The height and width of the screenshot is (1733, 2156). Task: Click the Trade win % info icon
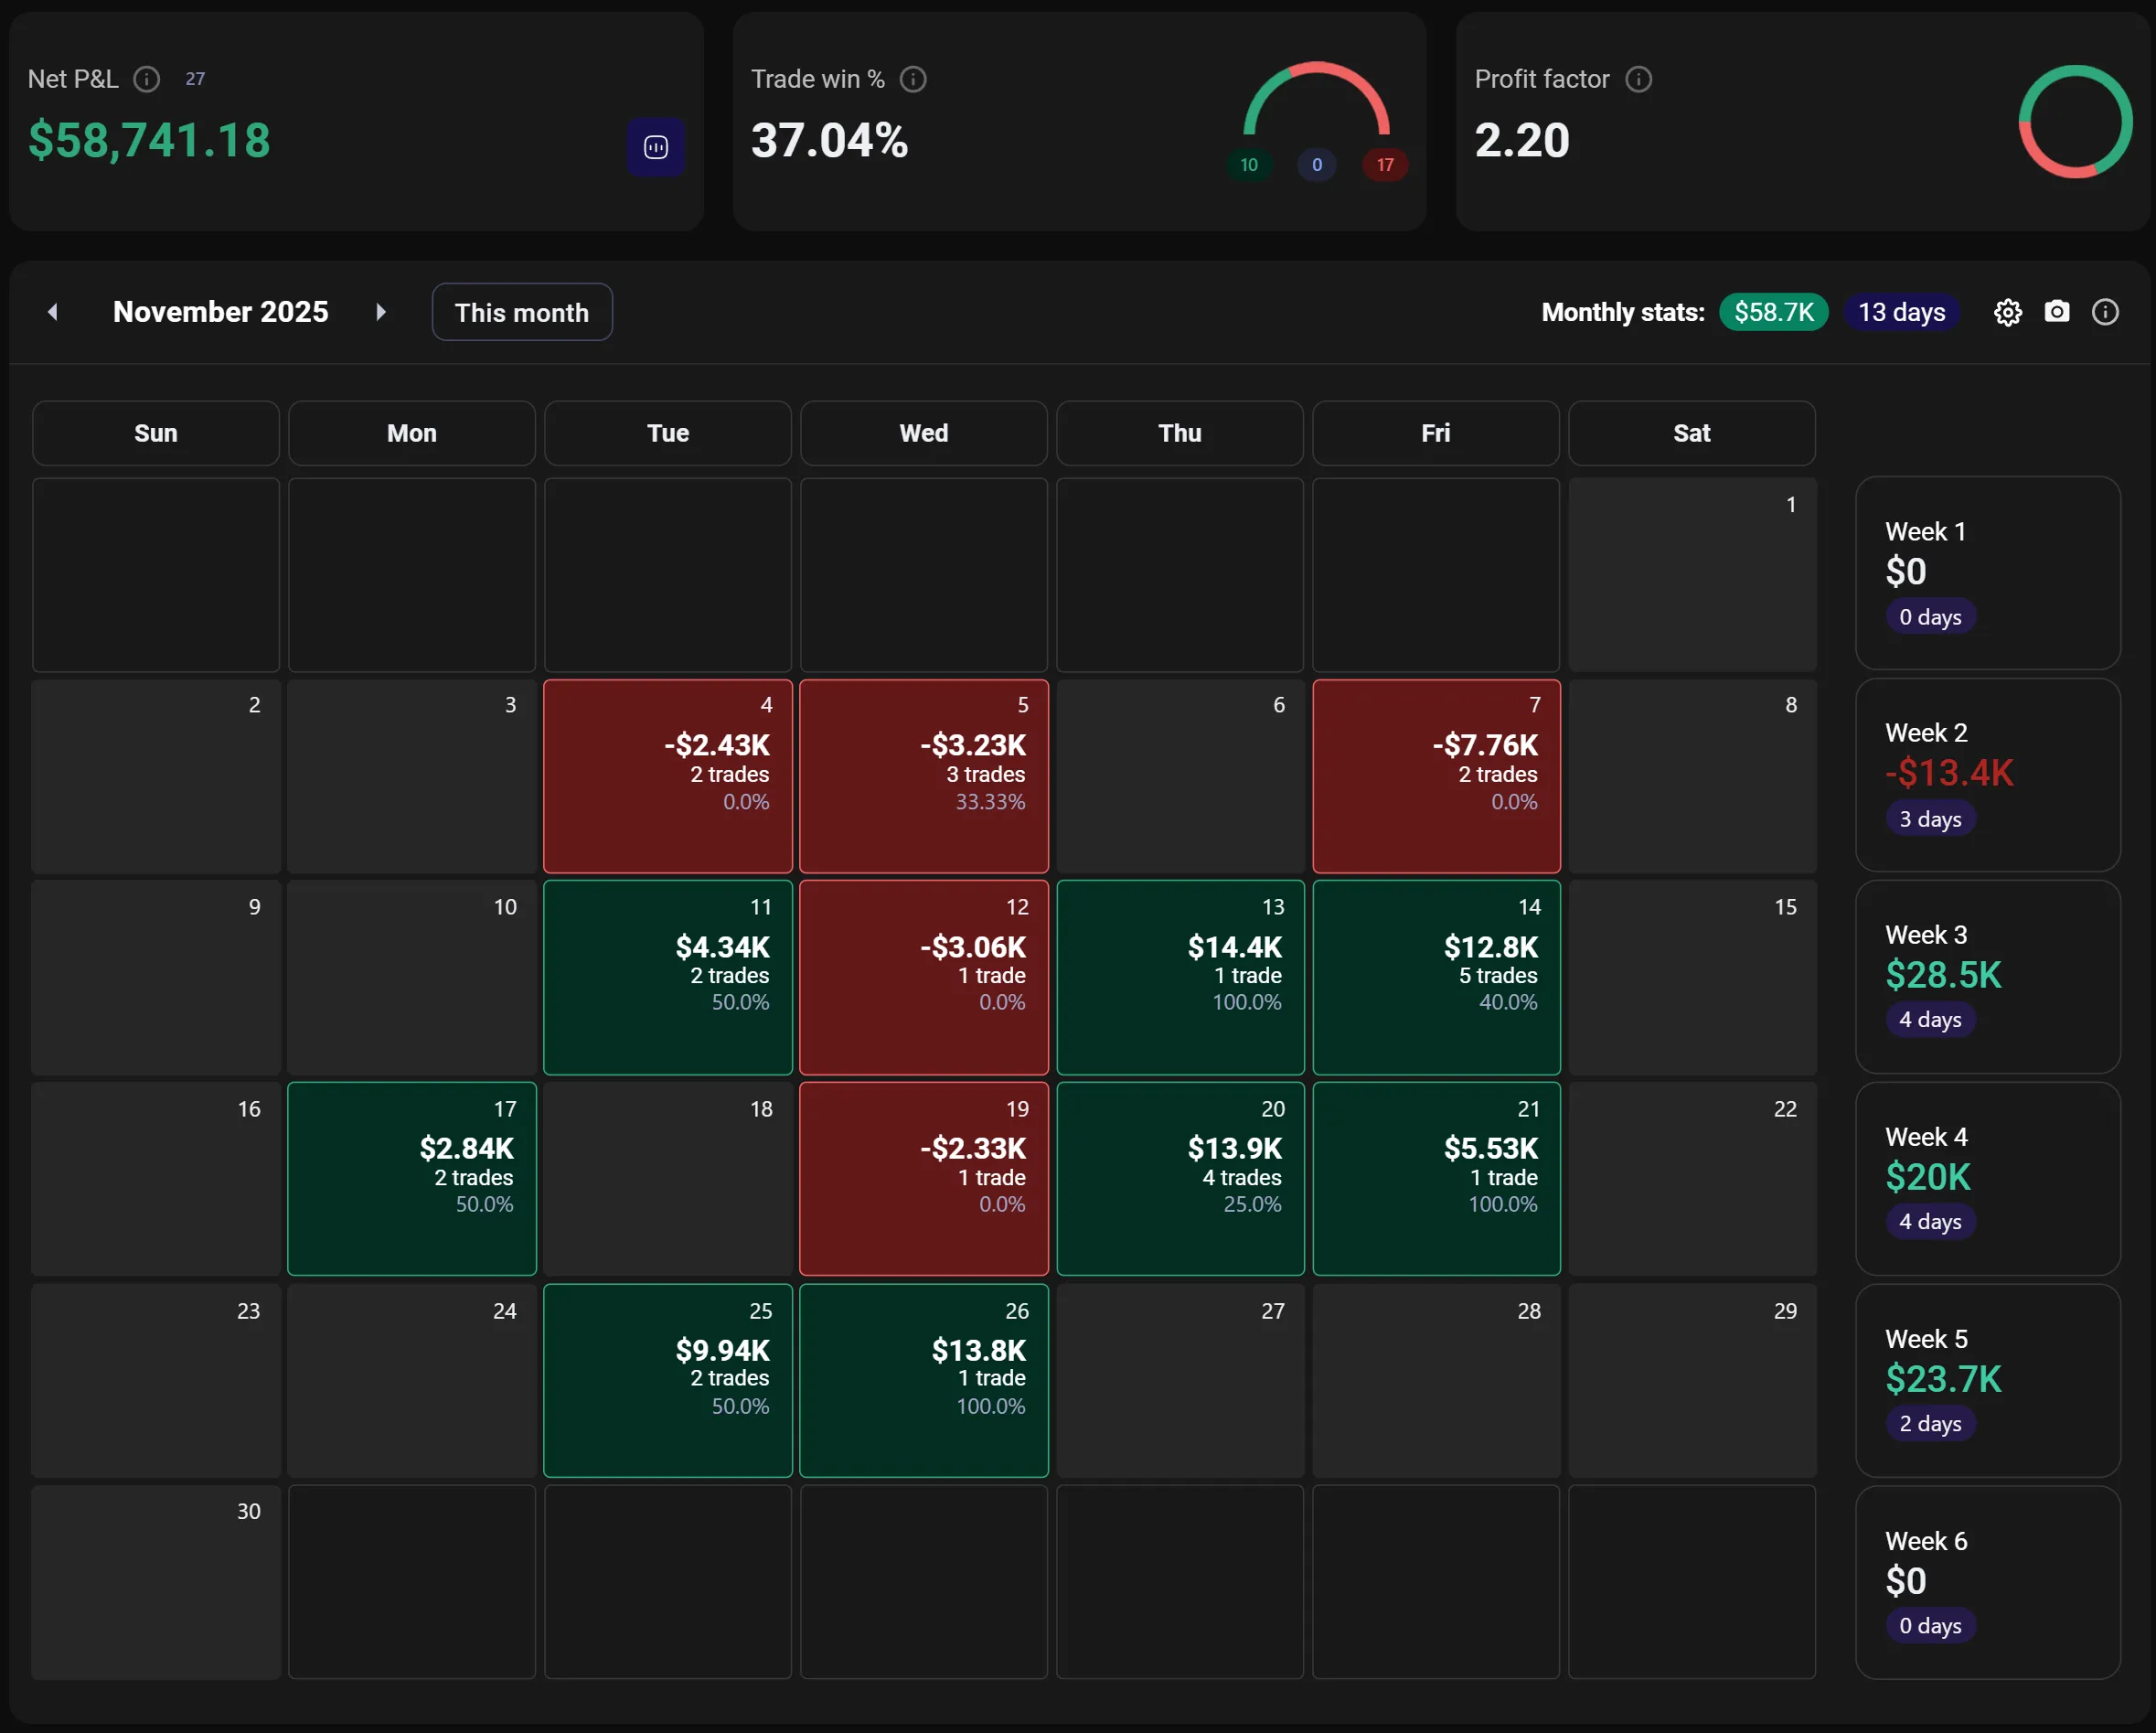point(913,79)
